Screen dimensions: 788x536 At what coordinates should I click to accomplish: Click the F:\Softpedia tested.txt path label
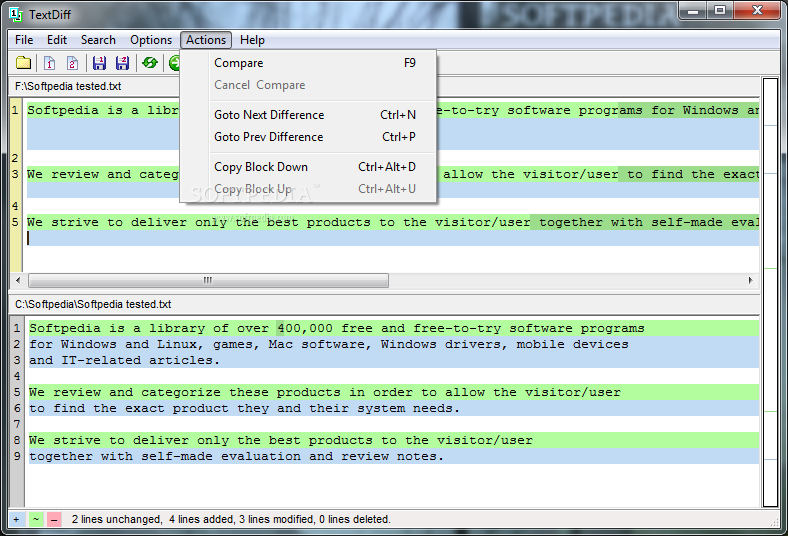point(68,86)
